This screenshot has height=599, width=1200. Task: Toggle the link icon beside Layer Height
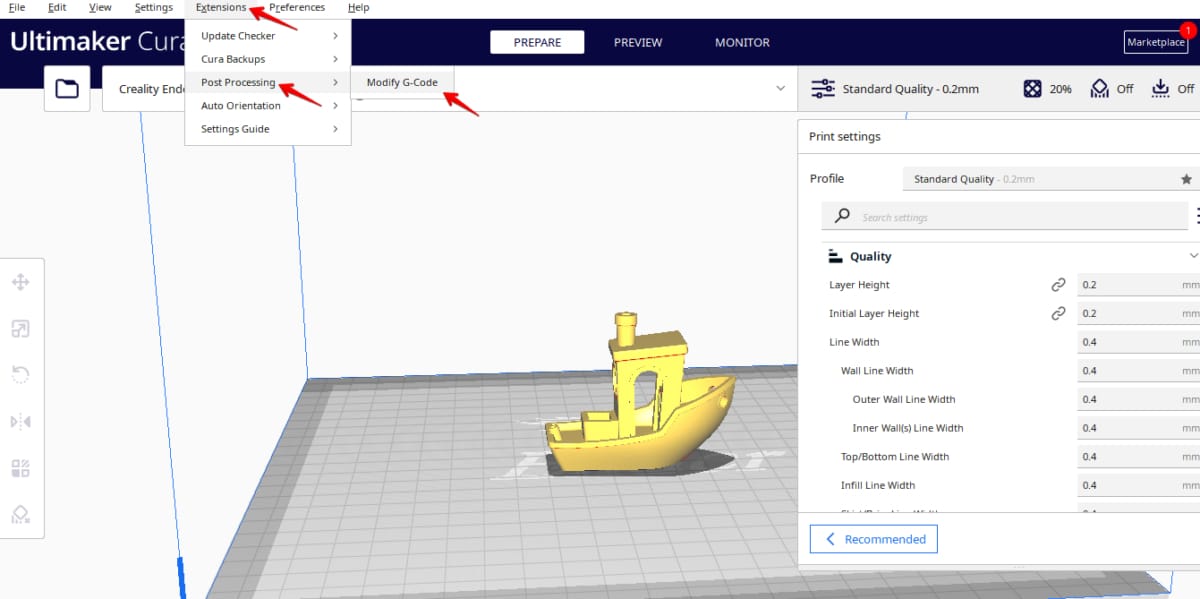1058,284
